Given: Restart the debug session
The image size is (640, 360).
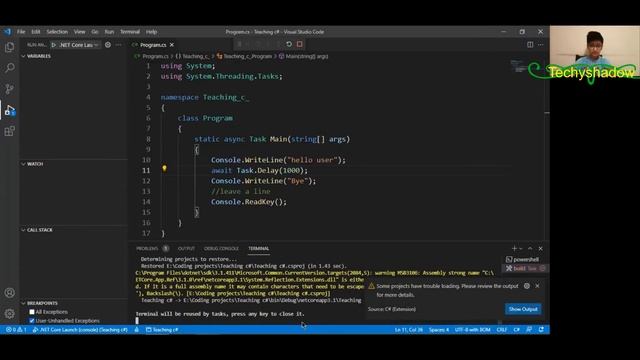Looking at the screenshot, I should [x=289, y=44].
